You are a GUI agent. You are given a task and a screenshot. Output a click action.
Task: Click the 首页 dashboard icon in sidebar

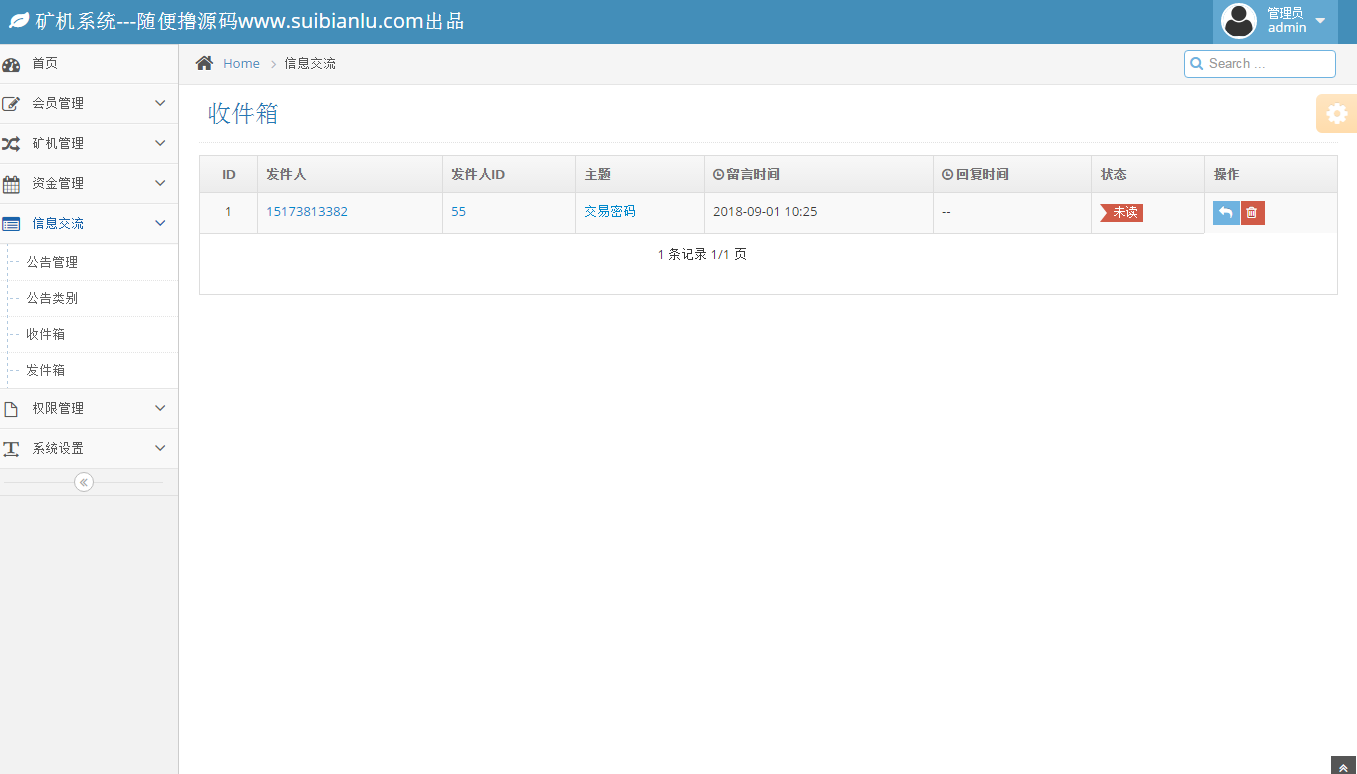coord(11,64)
